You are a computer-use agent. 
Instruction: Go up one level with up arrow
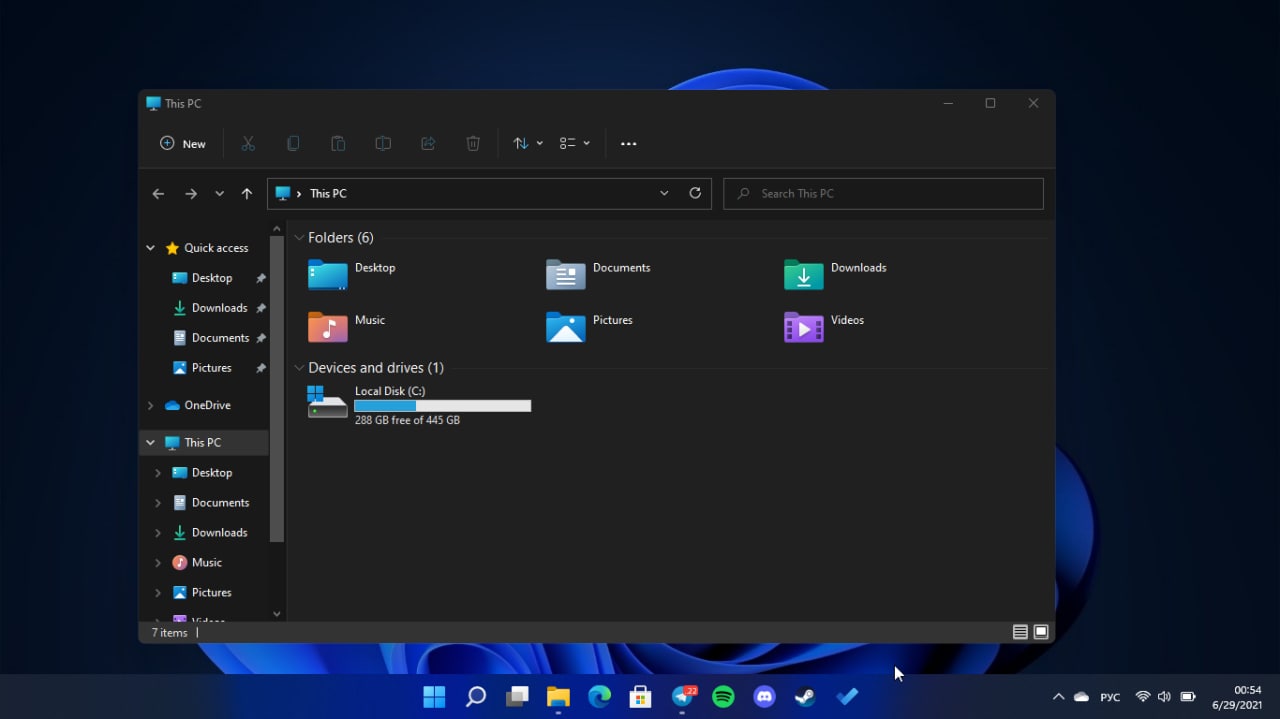point(247,194)
